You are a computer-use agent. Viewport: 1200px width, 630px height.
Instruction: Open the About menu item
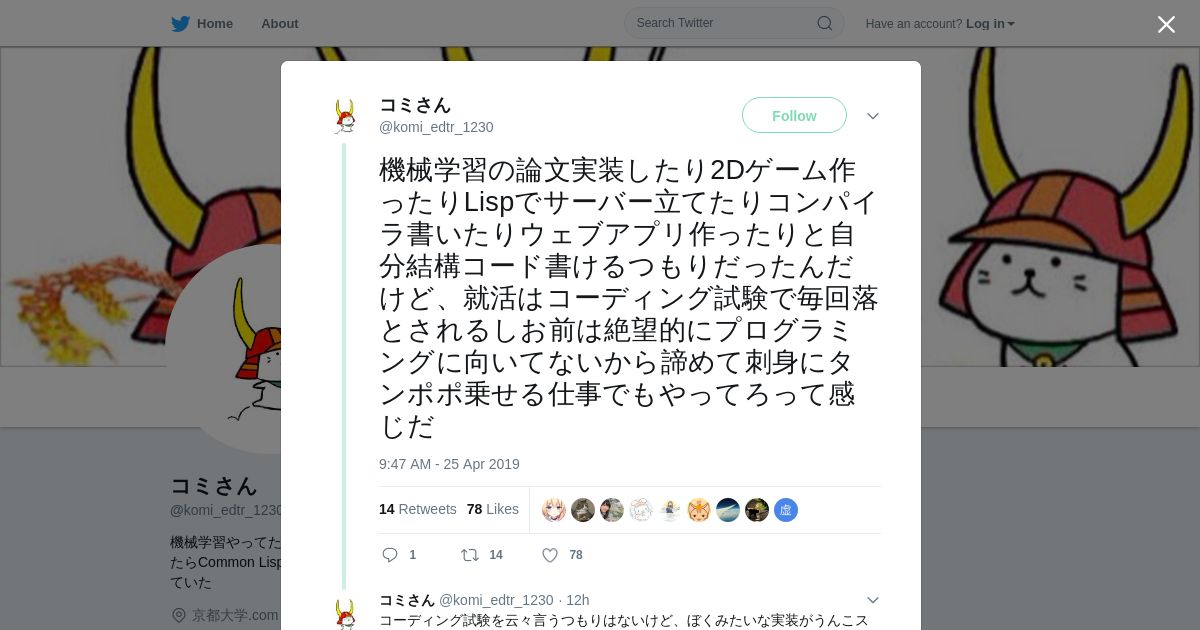(280, 23)
